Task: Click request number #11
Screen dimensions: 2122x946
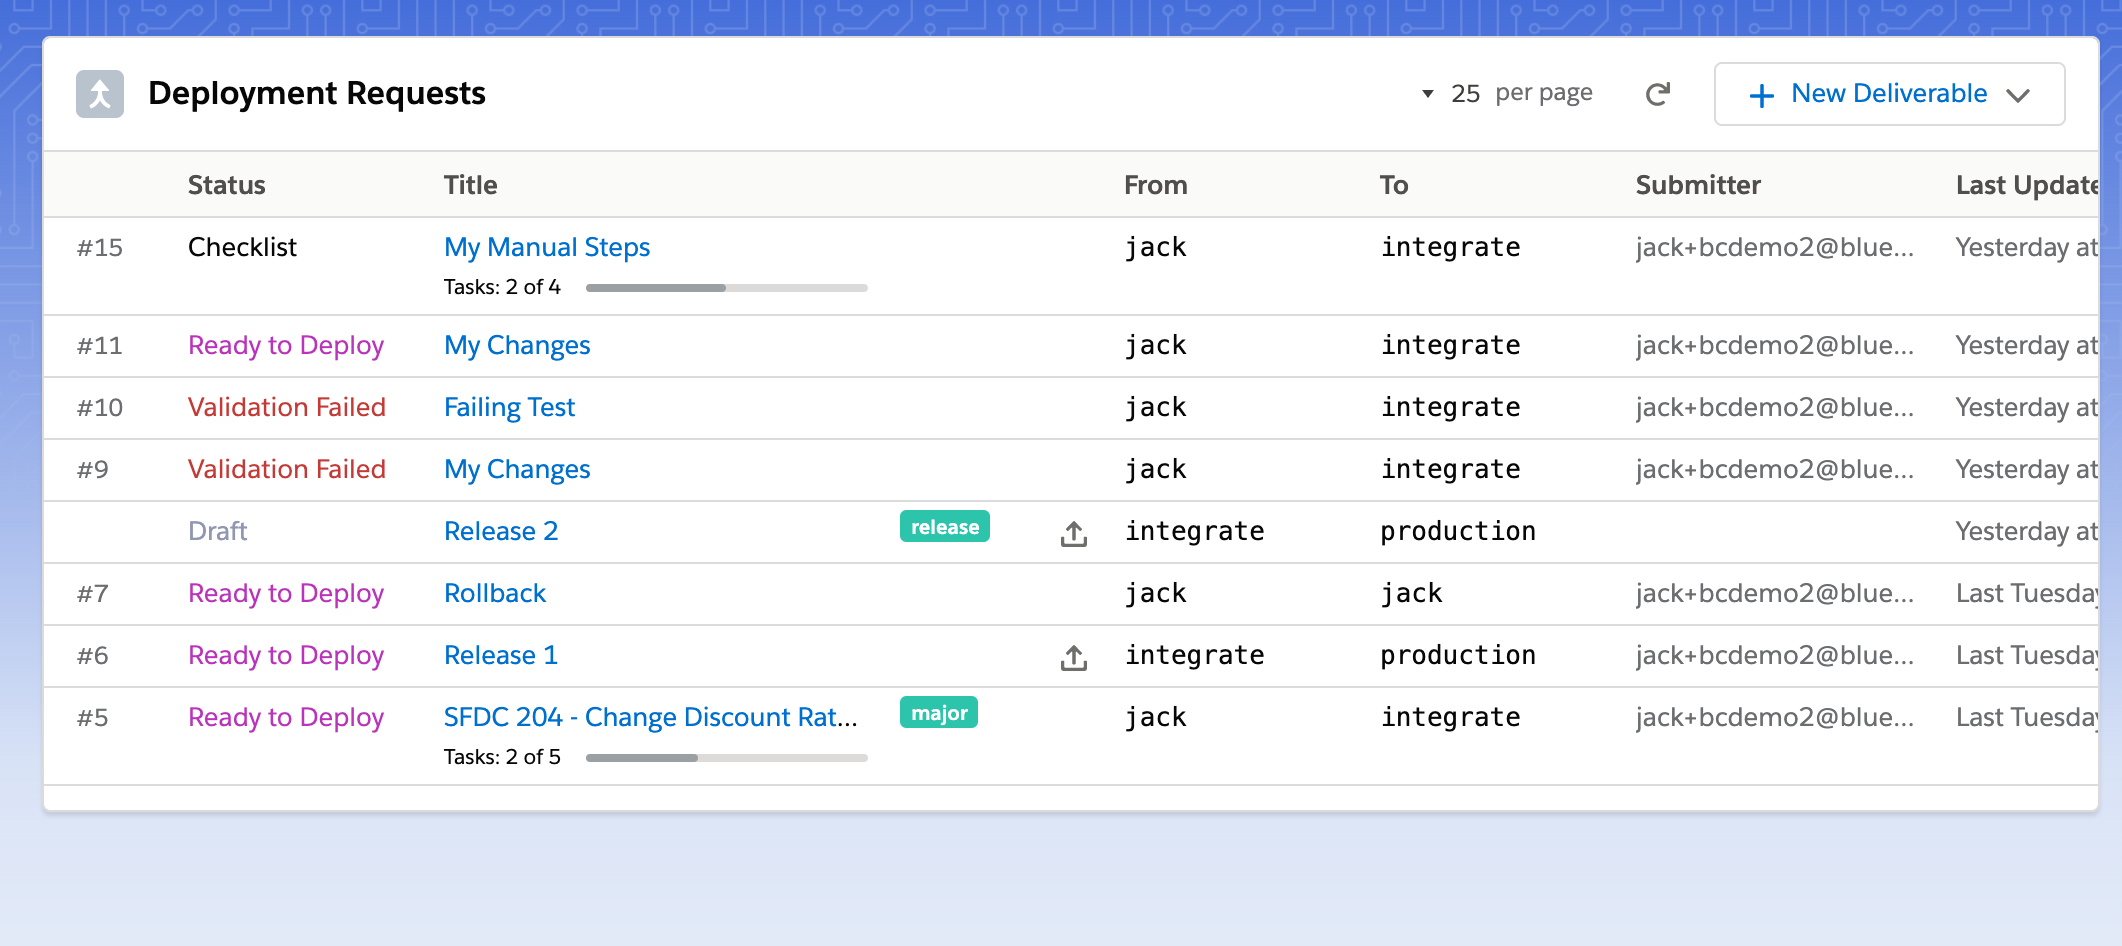Action: [x=100, y=345]
